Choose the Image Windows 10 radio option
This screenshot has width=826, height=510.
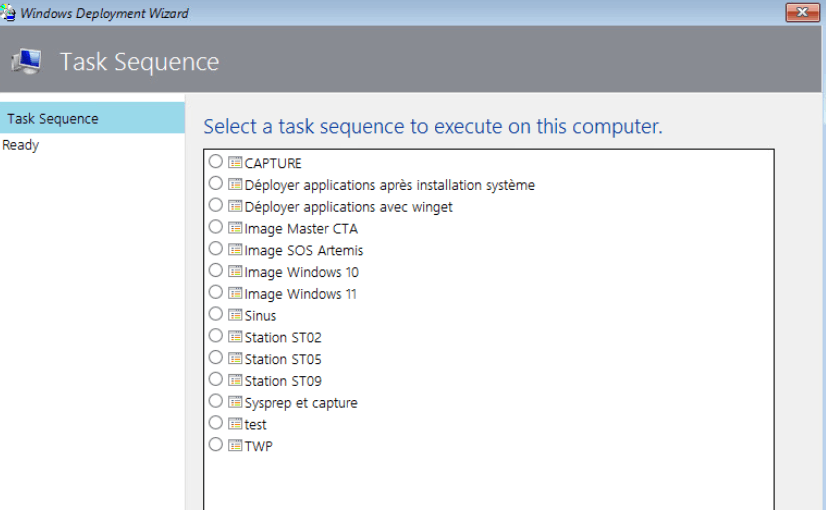(216, 271)
